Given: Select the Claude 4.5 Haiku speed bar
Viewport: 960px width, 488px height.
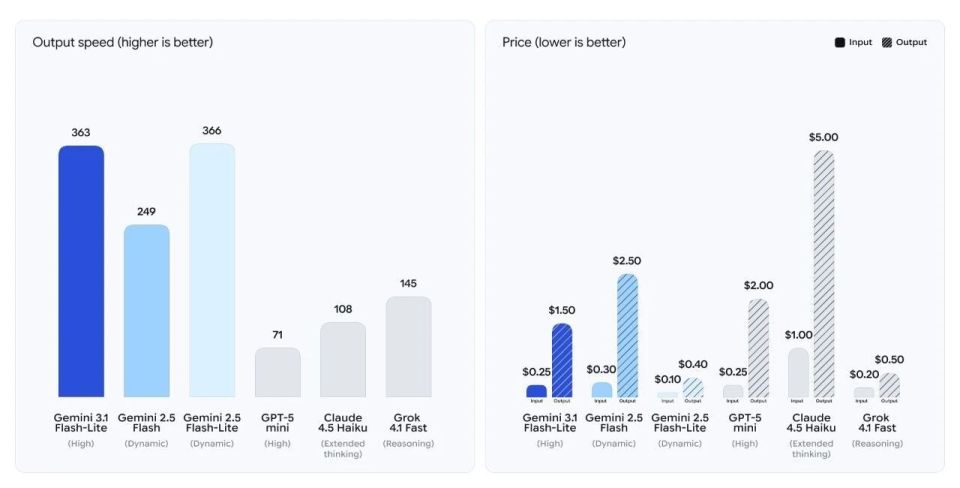Looking at the screenshot, I should coord(343,359).
